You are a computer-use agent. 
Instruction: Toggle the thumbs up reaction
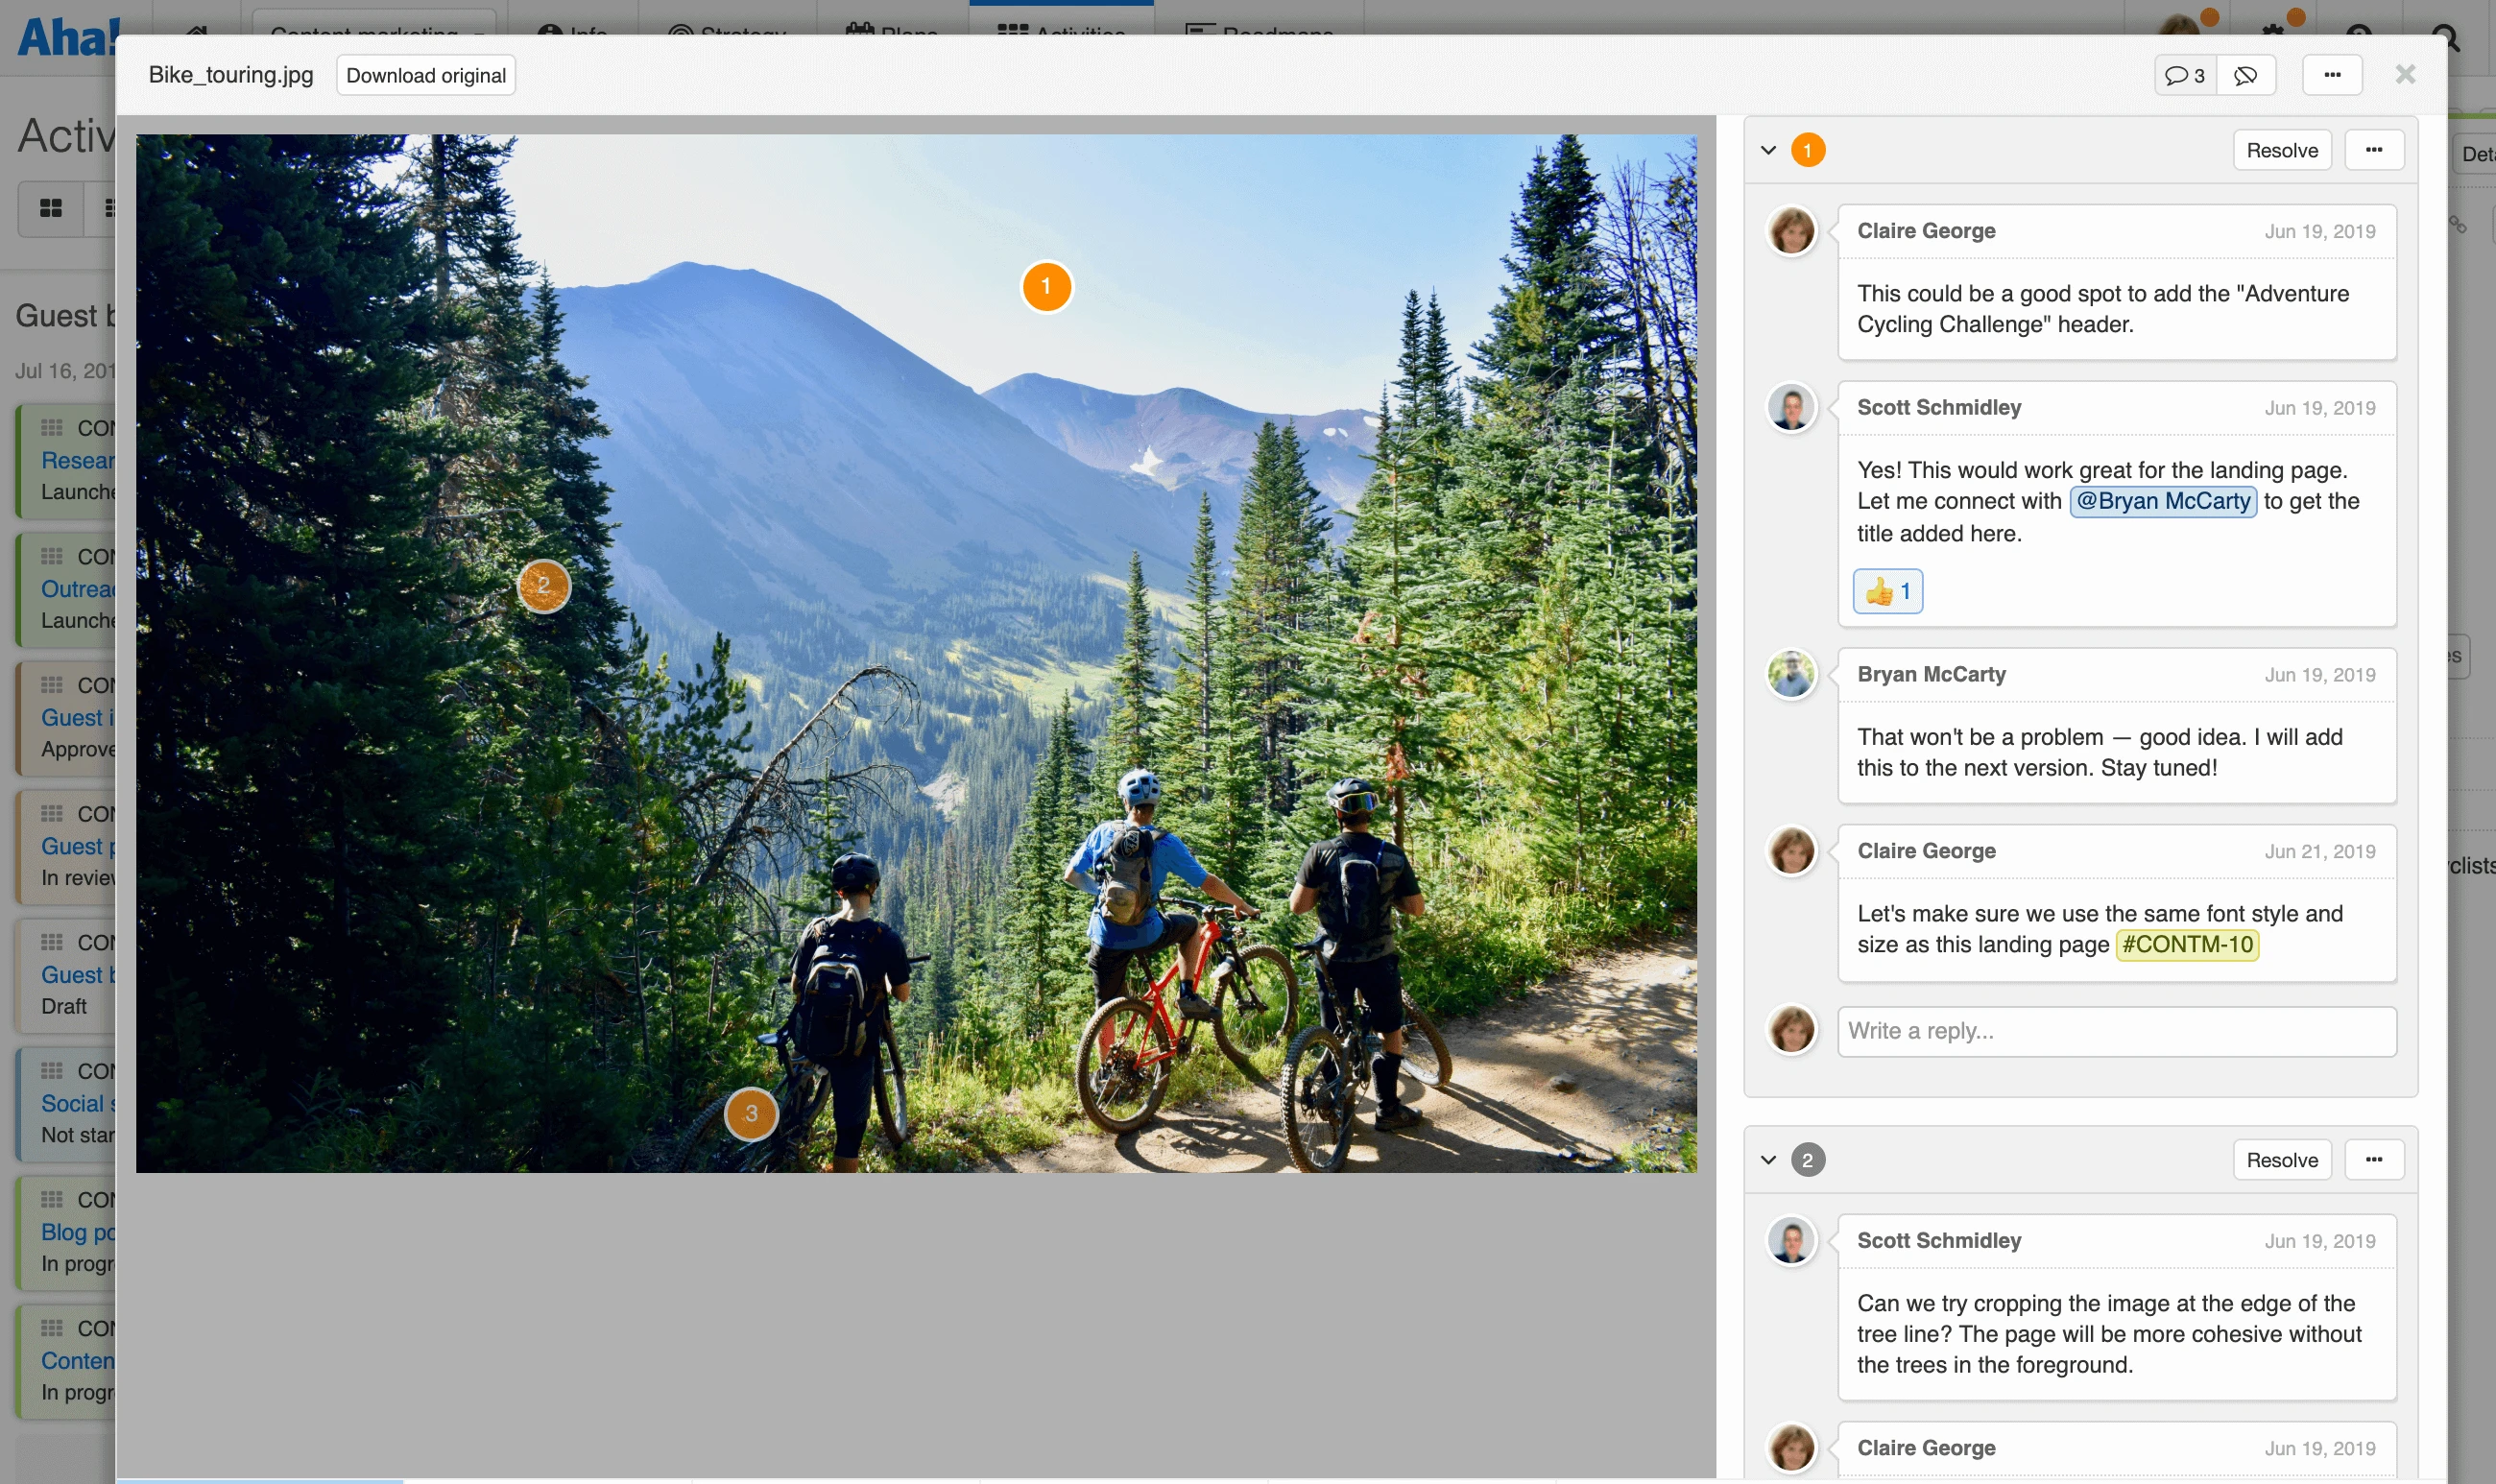click(x=1887, y=591)
